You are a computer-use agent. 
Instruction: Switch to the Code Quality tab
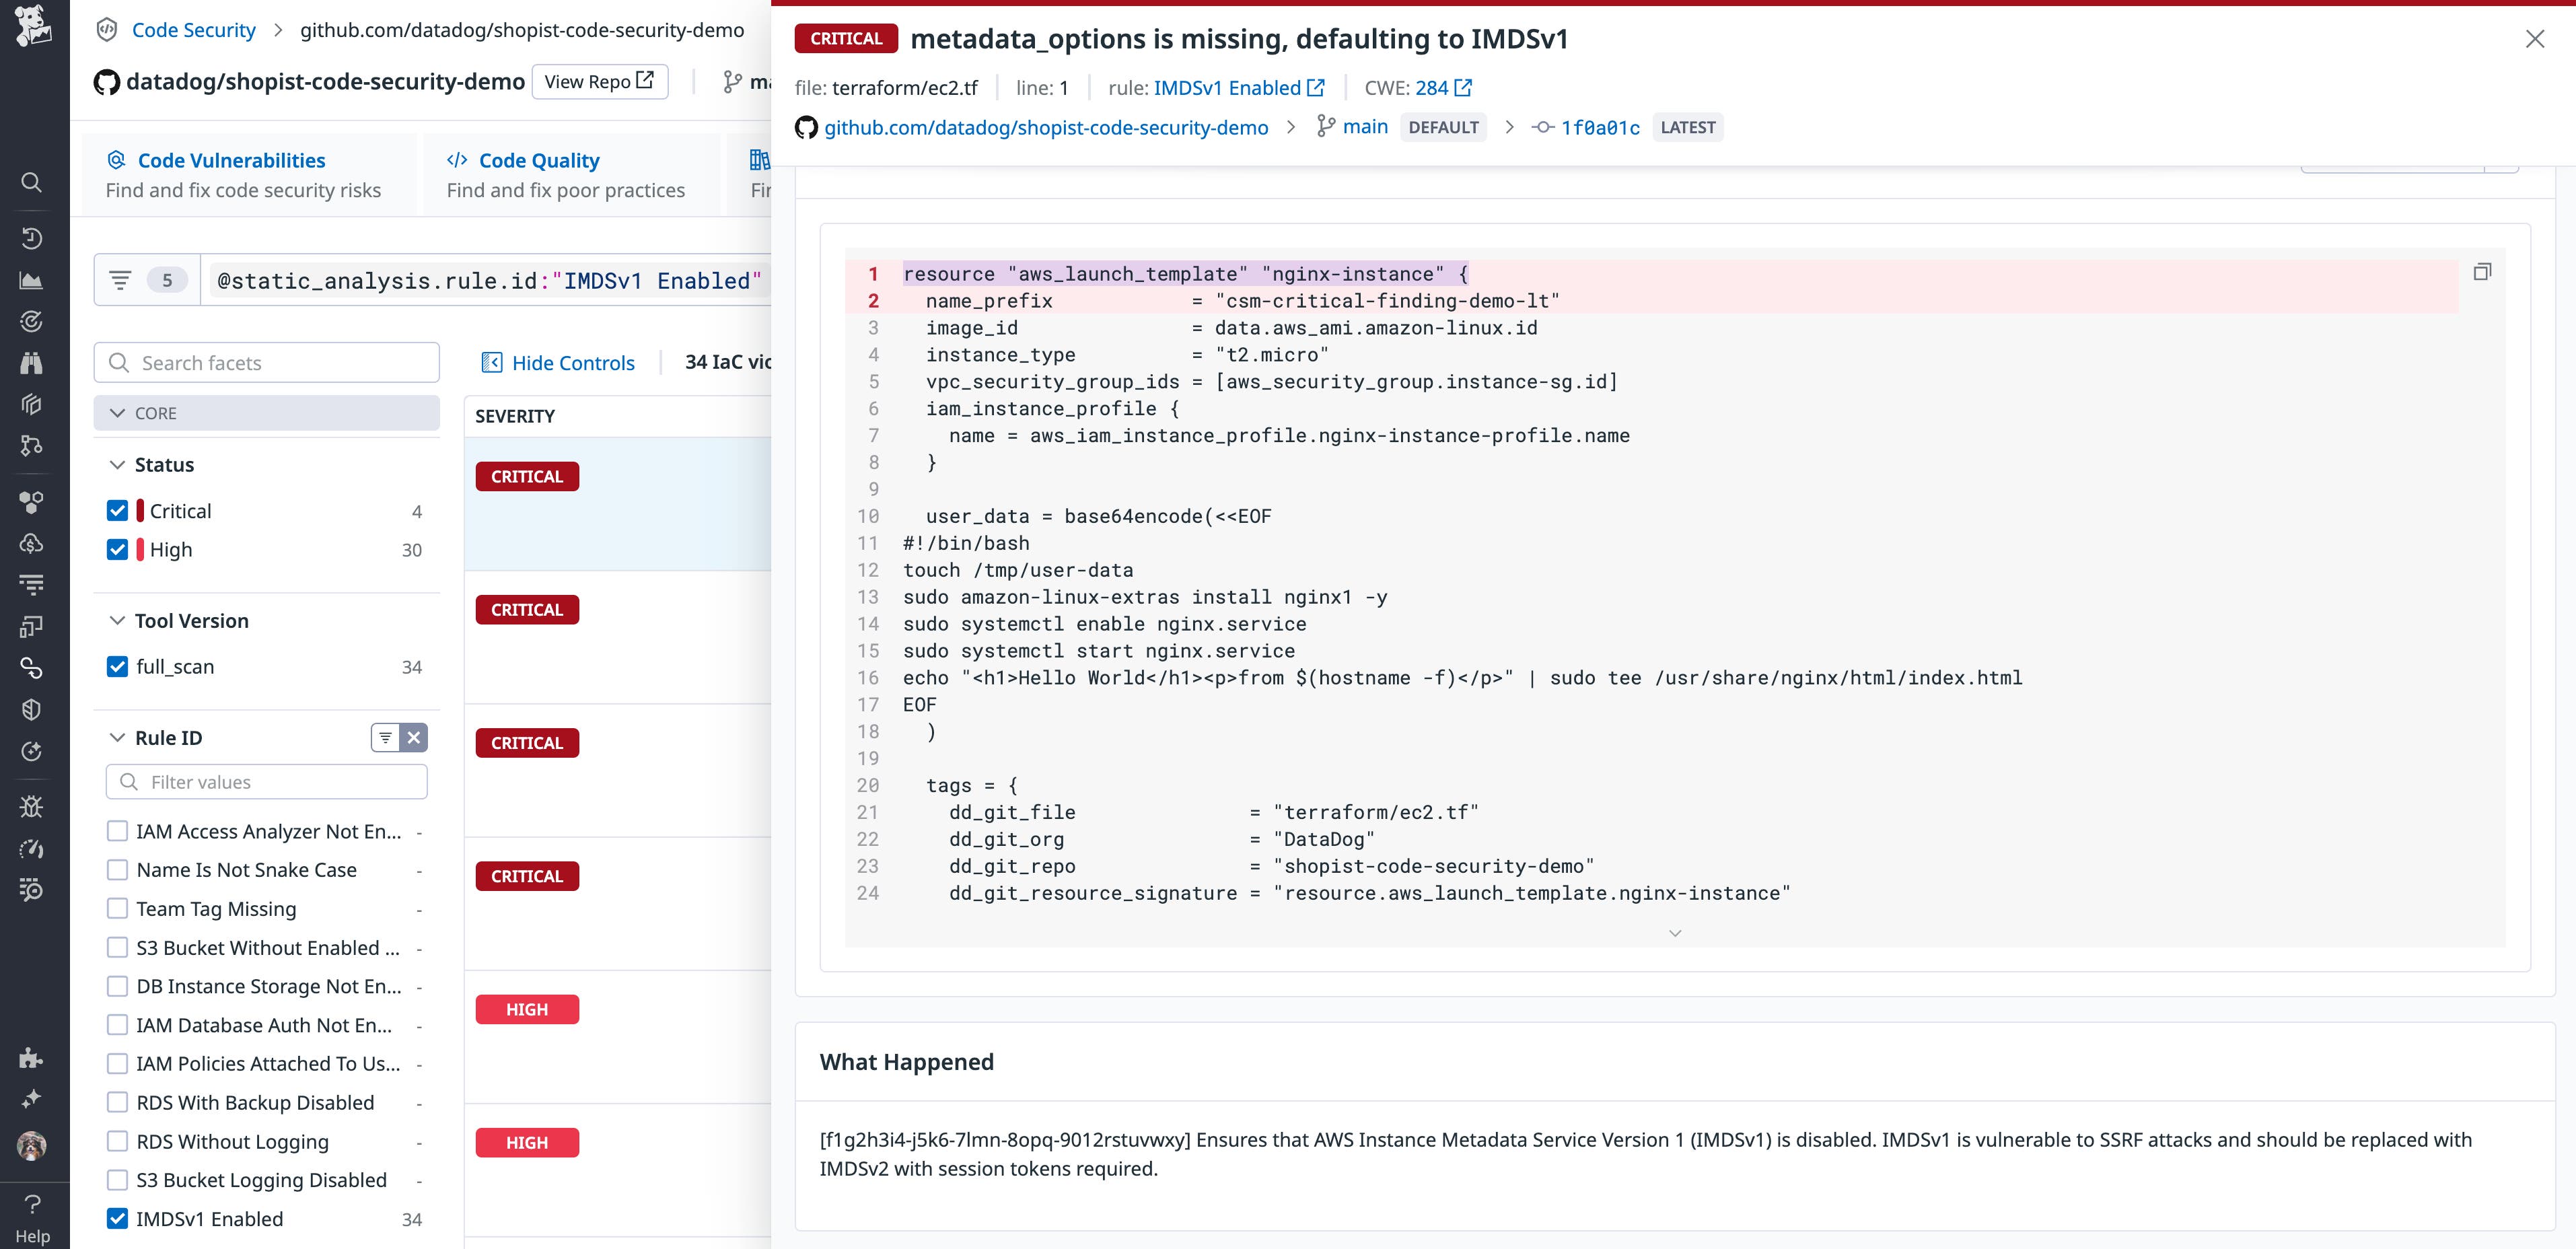tap(538, 160)
